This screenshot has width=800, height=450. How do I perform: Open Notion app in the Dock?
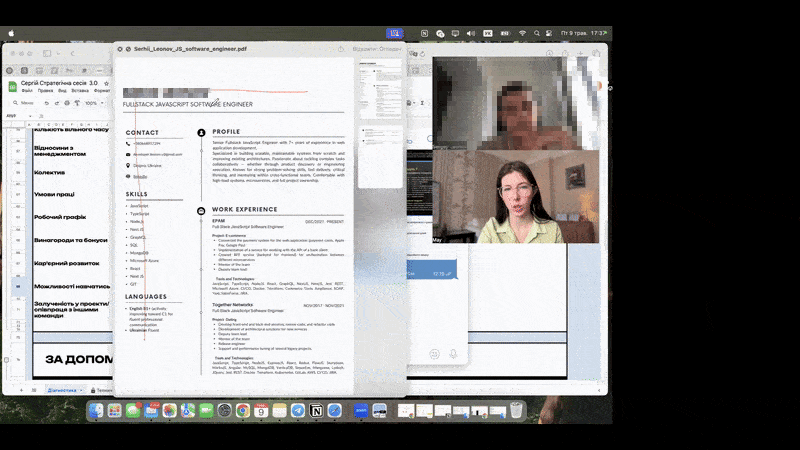[x=316, y=411]
